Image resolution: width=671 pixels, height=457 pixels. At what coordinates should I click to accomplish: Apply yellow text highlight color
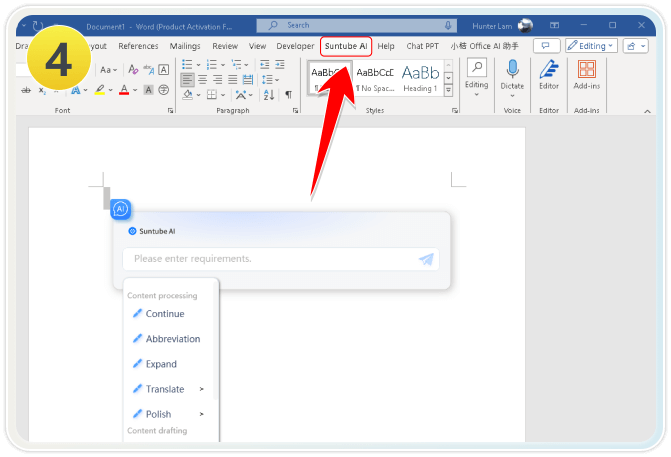point(100,90)
